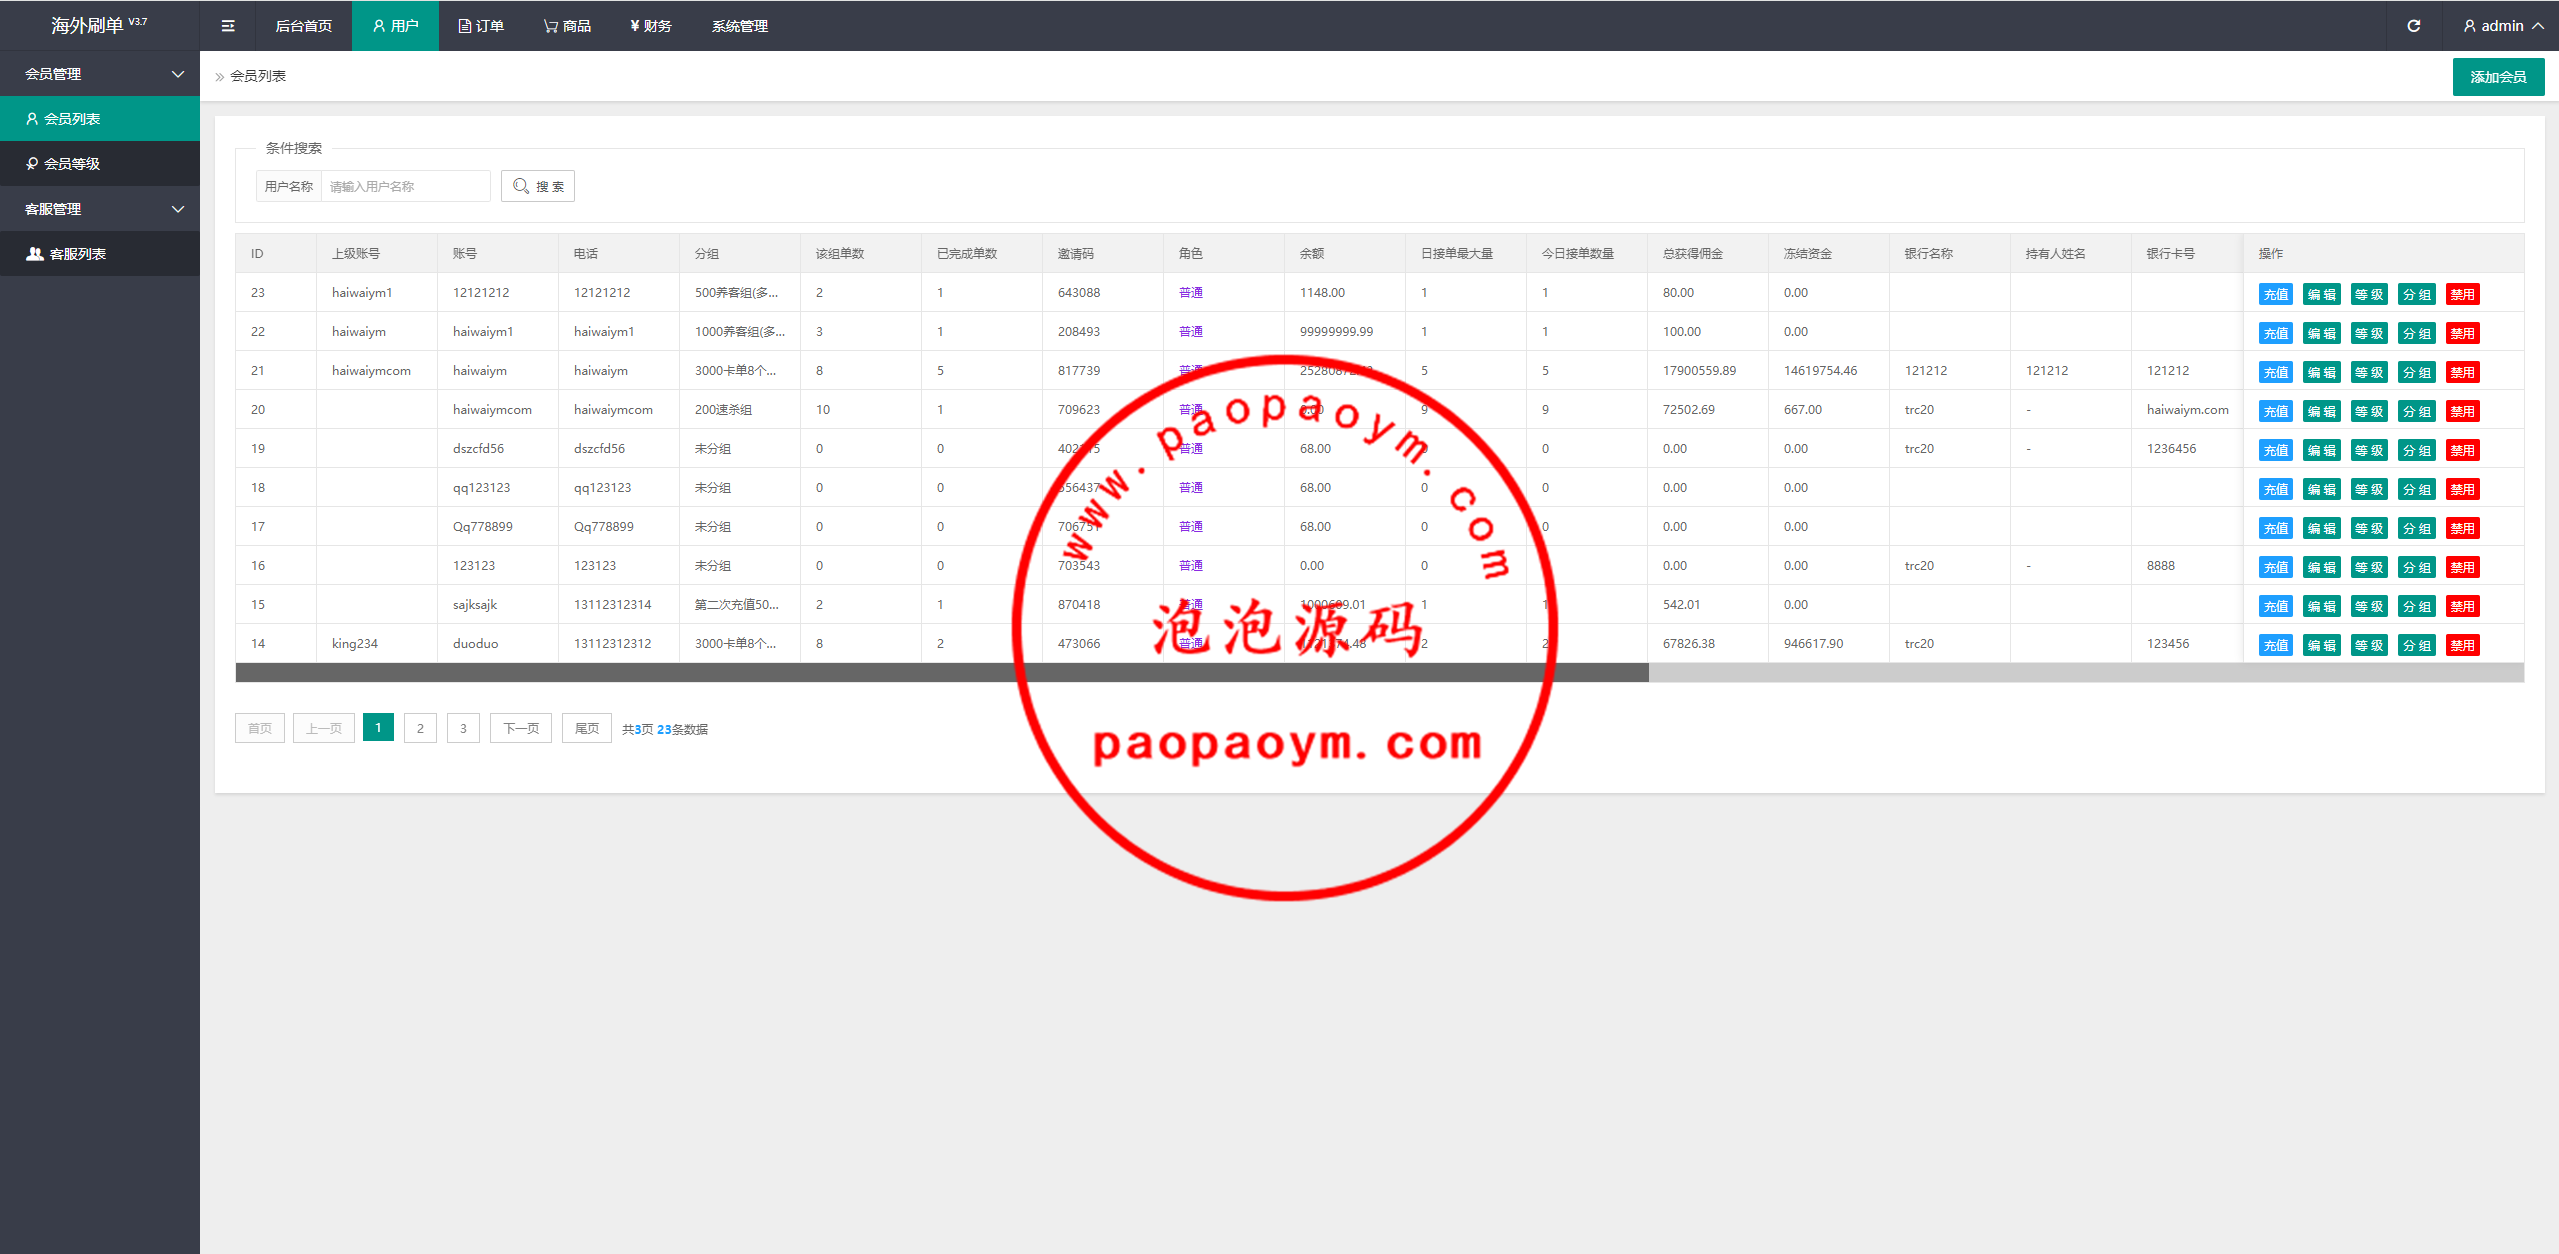
Task: Open the admin user menu
Action: (x=2503, y=26)
